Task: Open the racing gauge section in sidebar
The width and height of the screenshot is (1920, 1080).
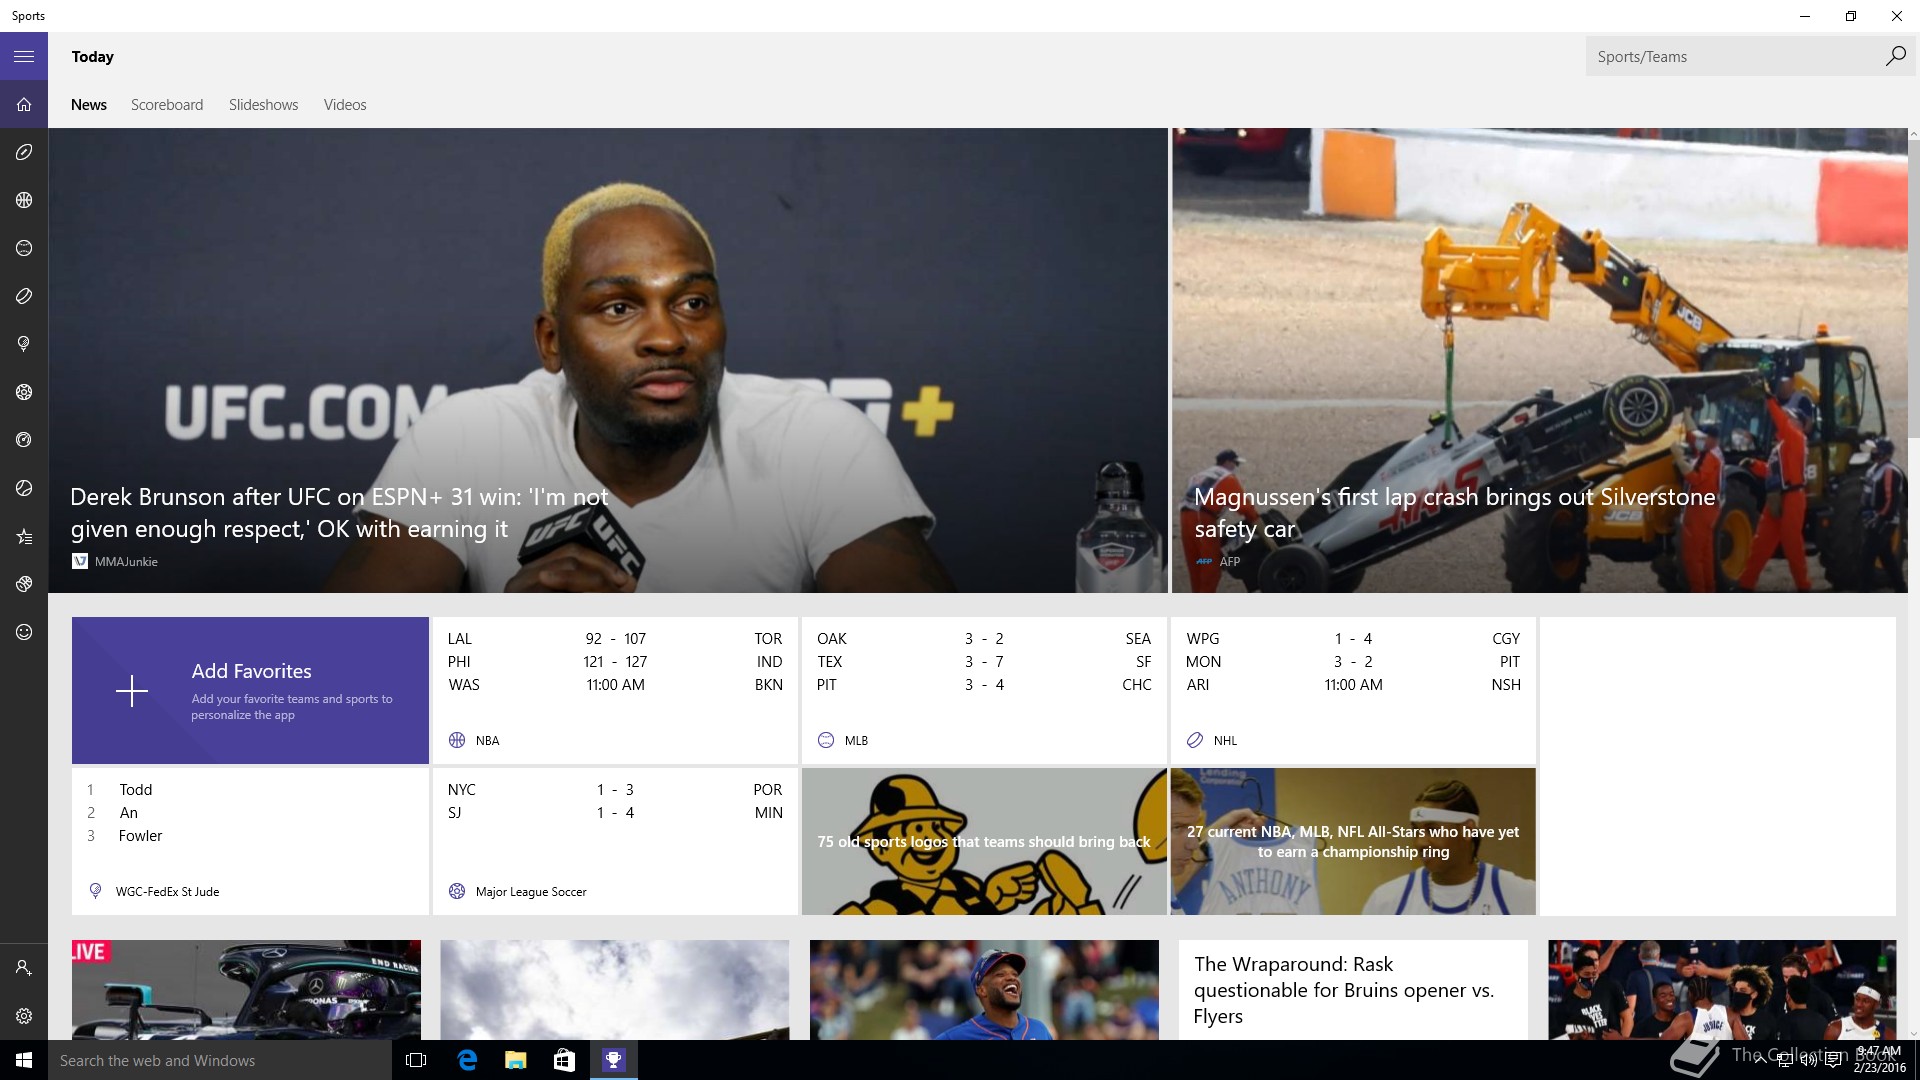Action: pyautogui.click(x=24, y=440)
